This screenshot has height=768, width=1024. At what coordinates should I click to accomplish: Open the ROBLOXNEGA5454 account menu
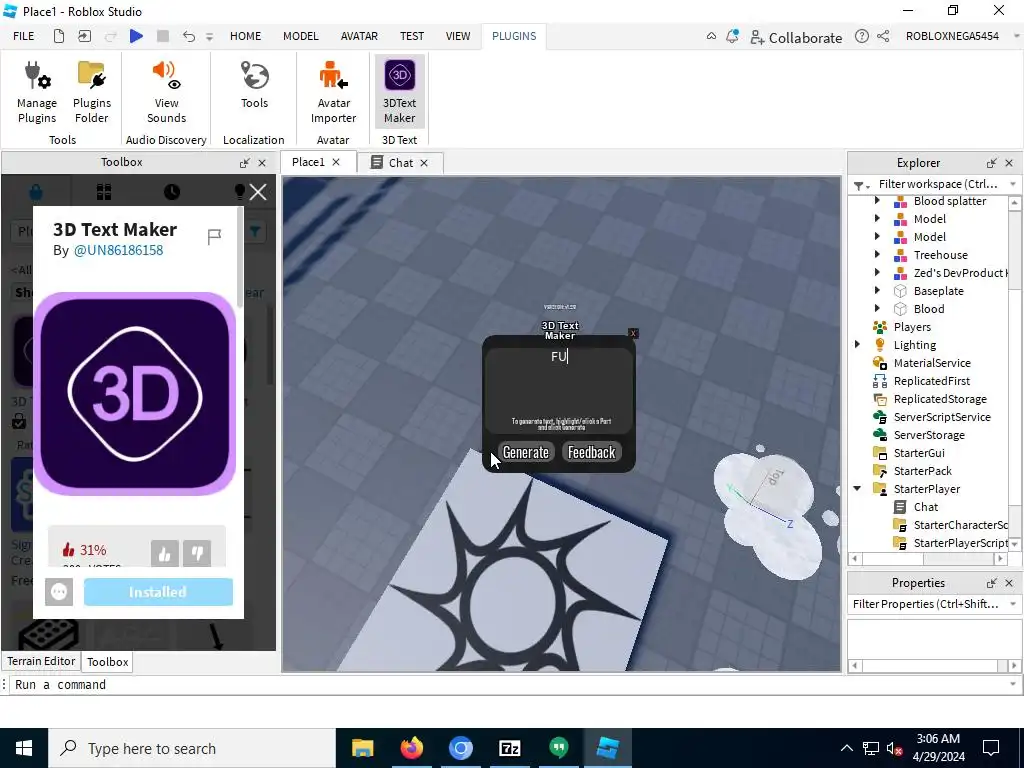(x=952, y=36)
